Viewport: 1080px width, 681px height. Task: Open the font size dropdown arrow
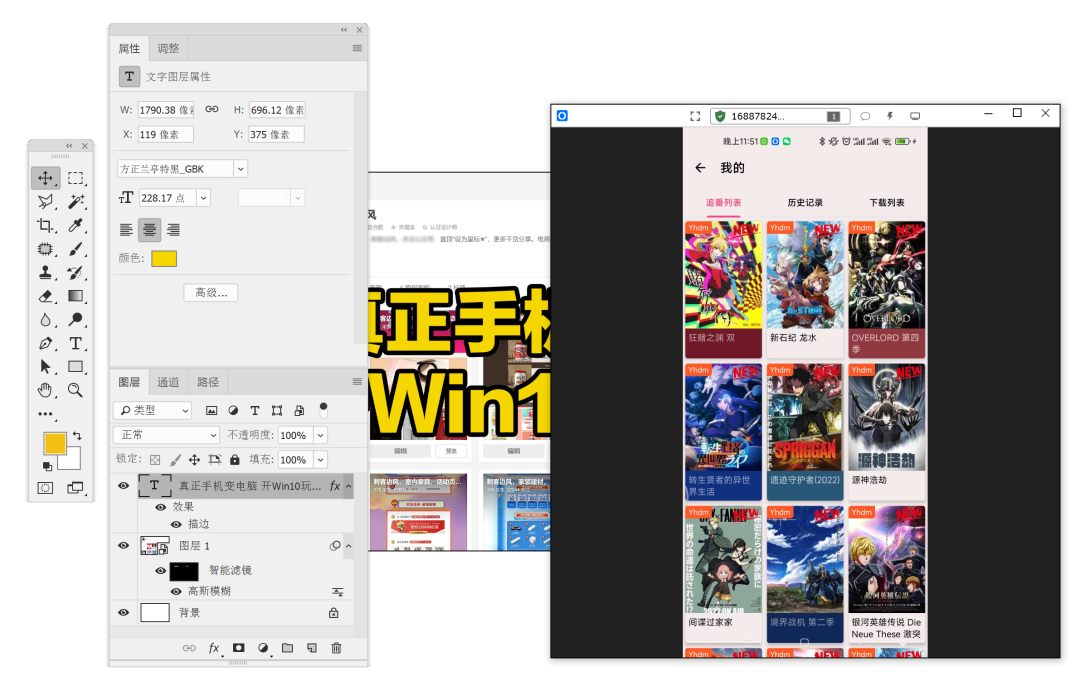point(204,198)
